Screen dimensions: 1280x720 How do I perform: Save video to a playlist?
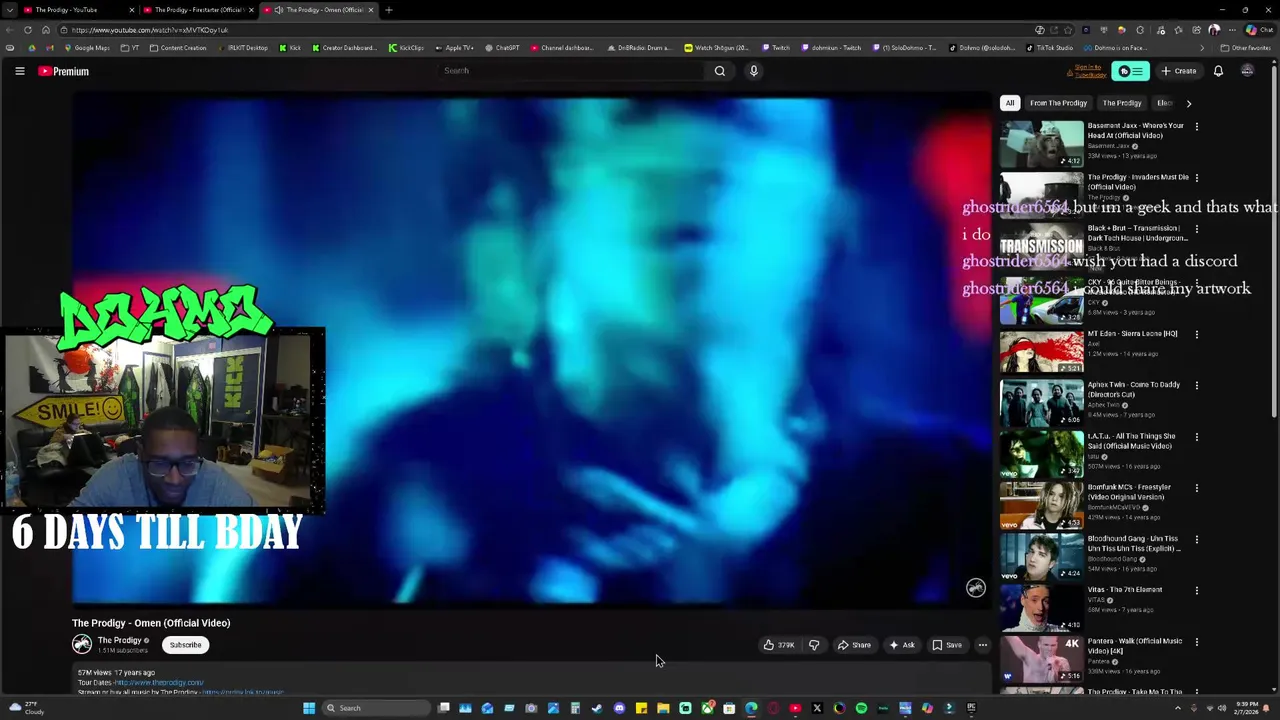tap(947, 645)
